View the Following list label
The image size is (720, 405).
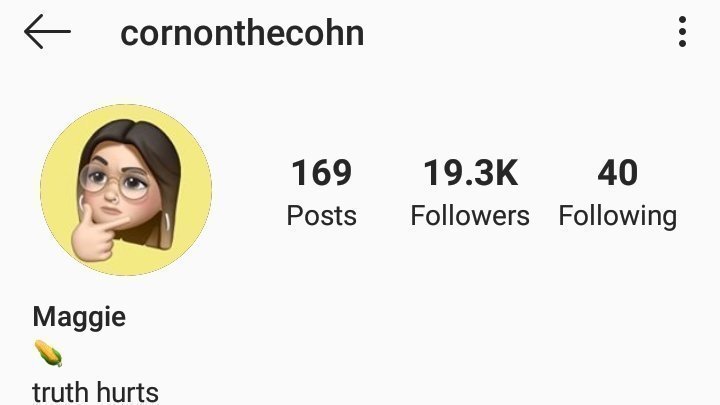pos(618,216)
